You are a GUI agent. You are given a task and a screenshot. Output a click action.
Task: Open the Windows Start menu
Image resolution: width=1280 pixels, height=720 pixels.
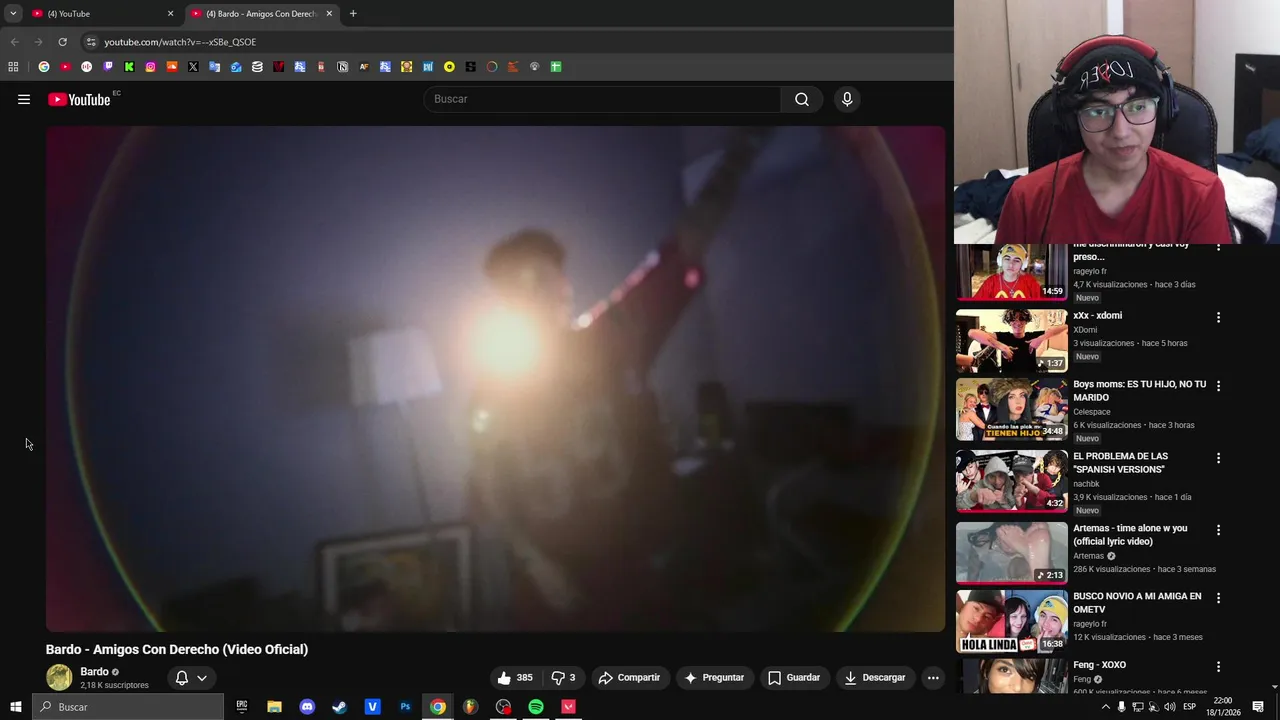tap(15, 707)
